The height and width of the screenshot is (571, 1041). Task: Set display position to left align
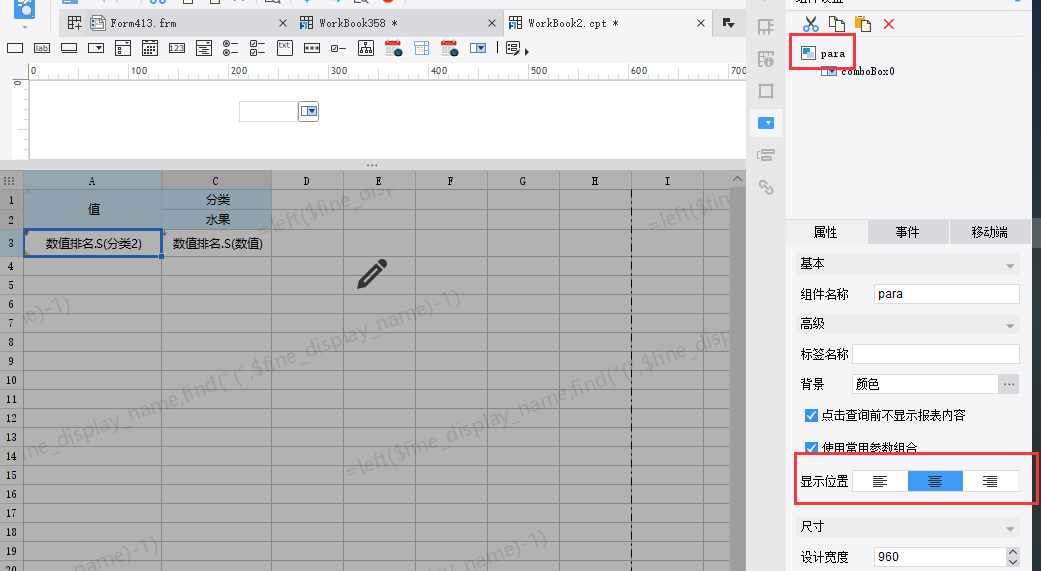[x=880, y=481]
